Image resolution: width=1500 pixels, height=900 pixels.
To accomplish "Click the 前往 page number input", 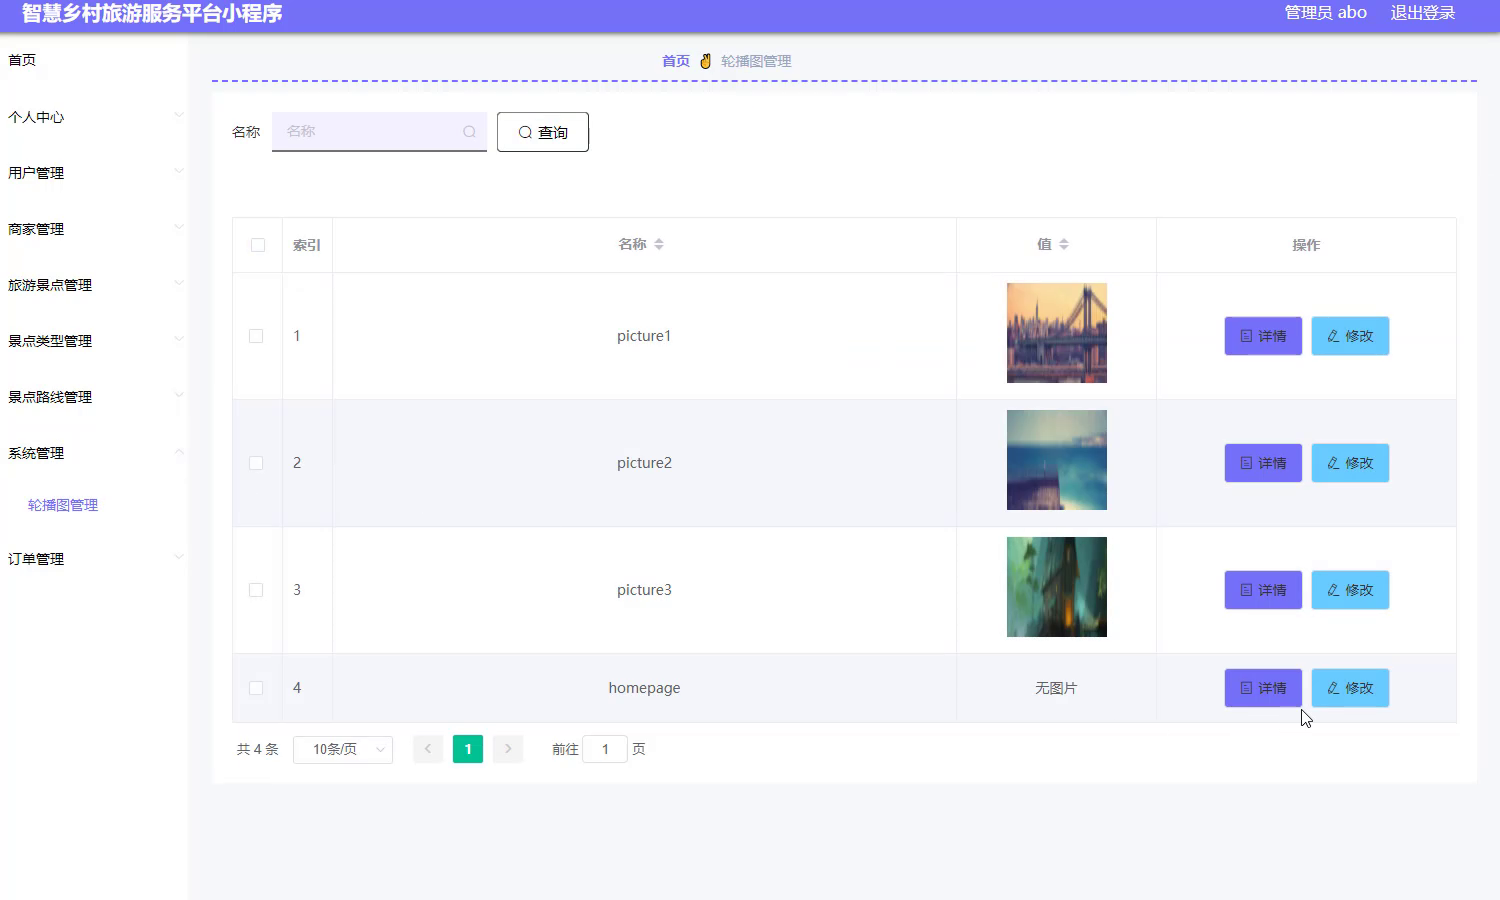I will pos(605,749).
